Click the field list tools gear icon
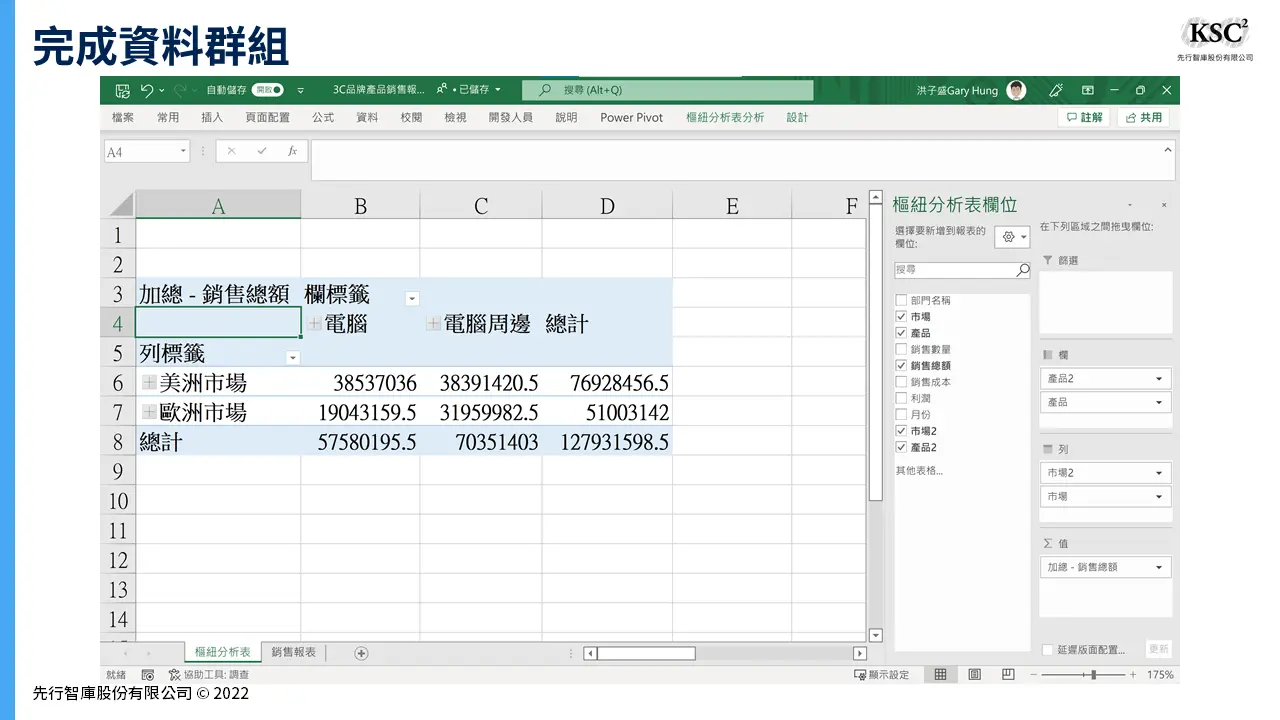The height and width of the screenshot is (720, 1280). point(1013,237)
